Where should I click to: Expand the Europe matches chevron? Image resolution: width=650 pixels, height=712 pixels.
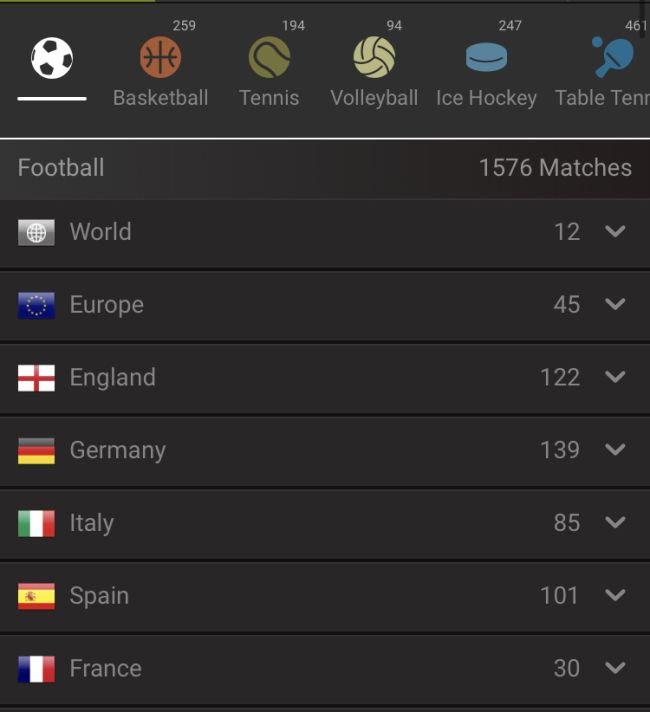pos(615,304)
